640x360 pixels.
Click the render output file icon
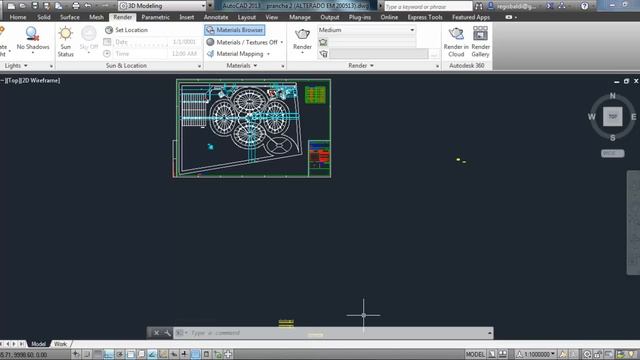[x=323, y=54]
